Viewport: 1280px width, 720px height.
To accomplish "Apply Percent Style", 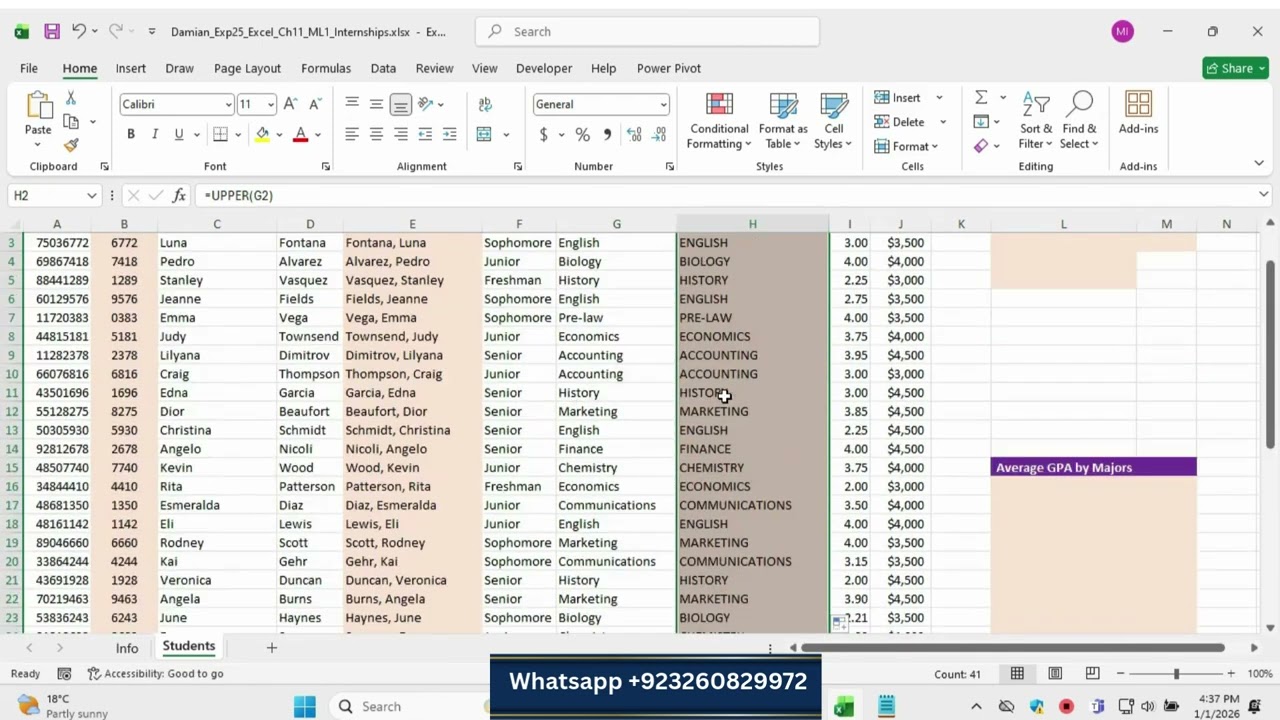I will click(583, 134).
